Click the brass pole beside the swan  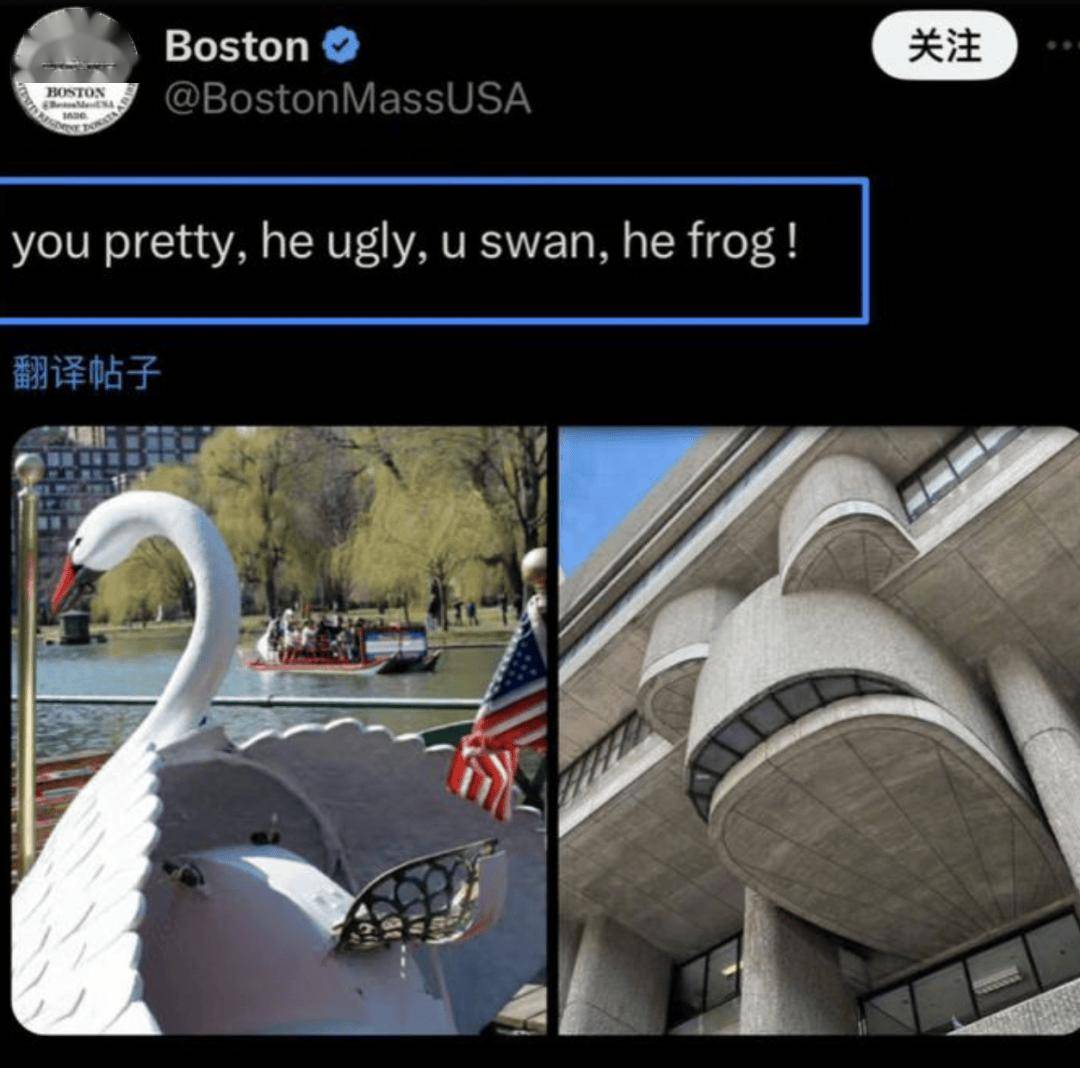(x=28, y=661)
